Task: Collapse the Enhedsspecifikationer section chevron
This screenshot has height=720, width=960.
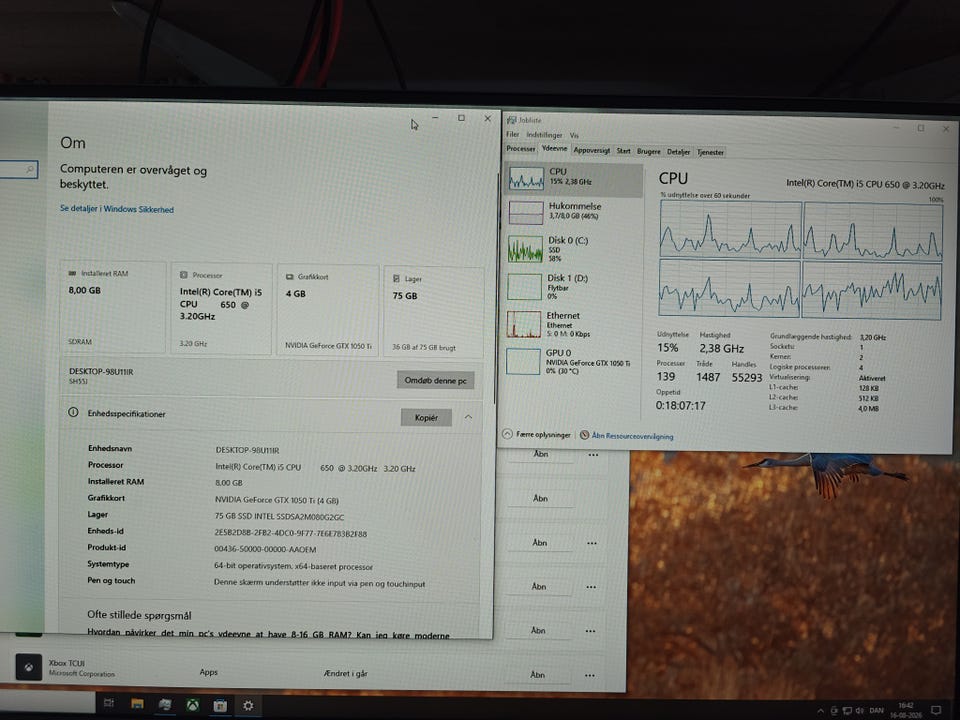Action: point(468,417)
